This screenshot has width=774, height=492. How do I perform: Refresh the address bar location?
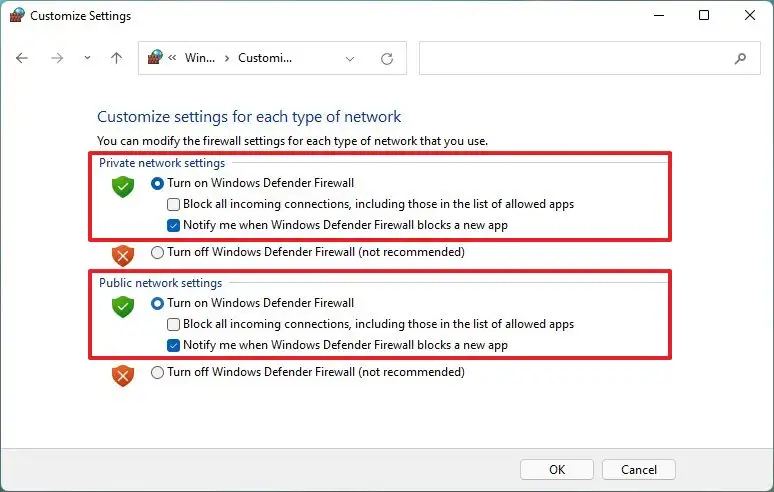387,59
